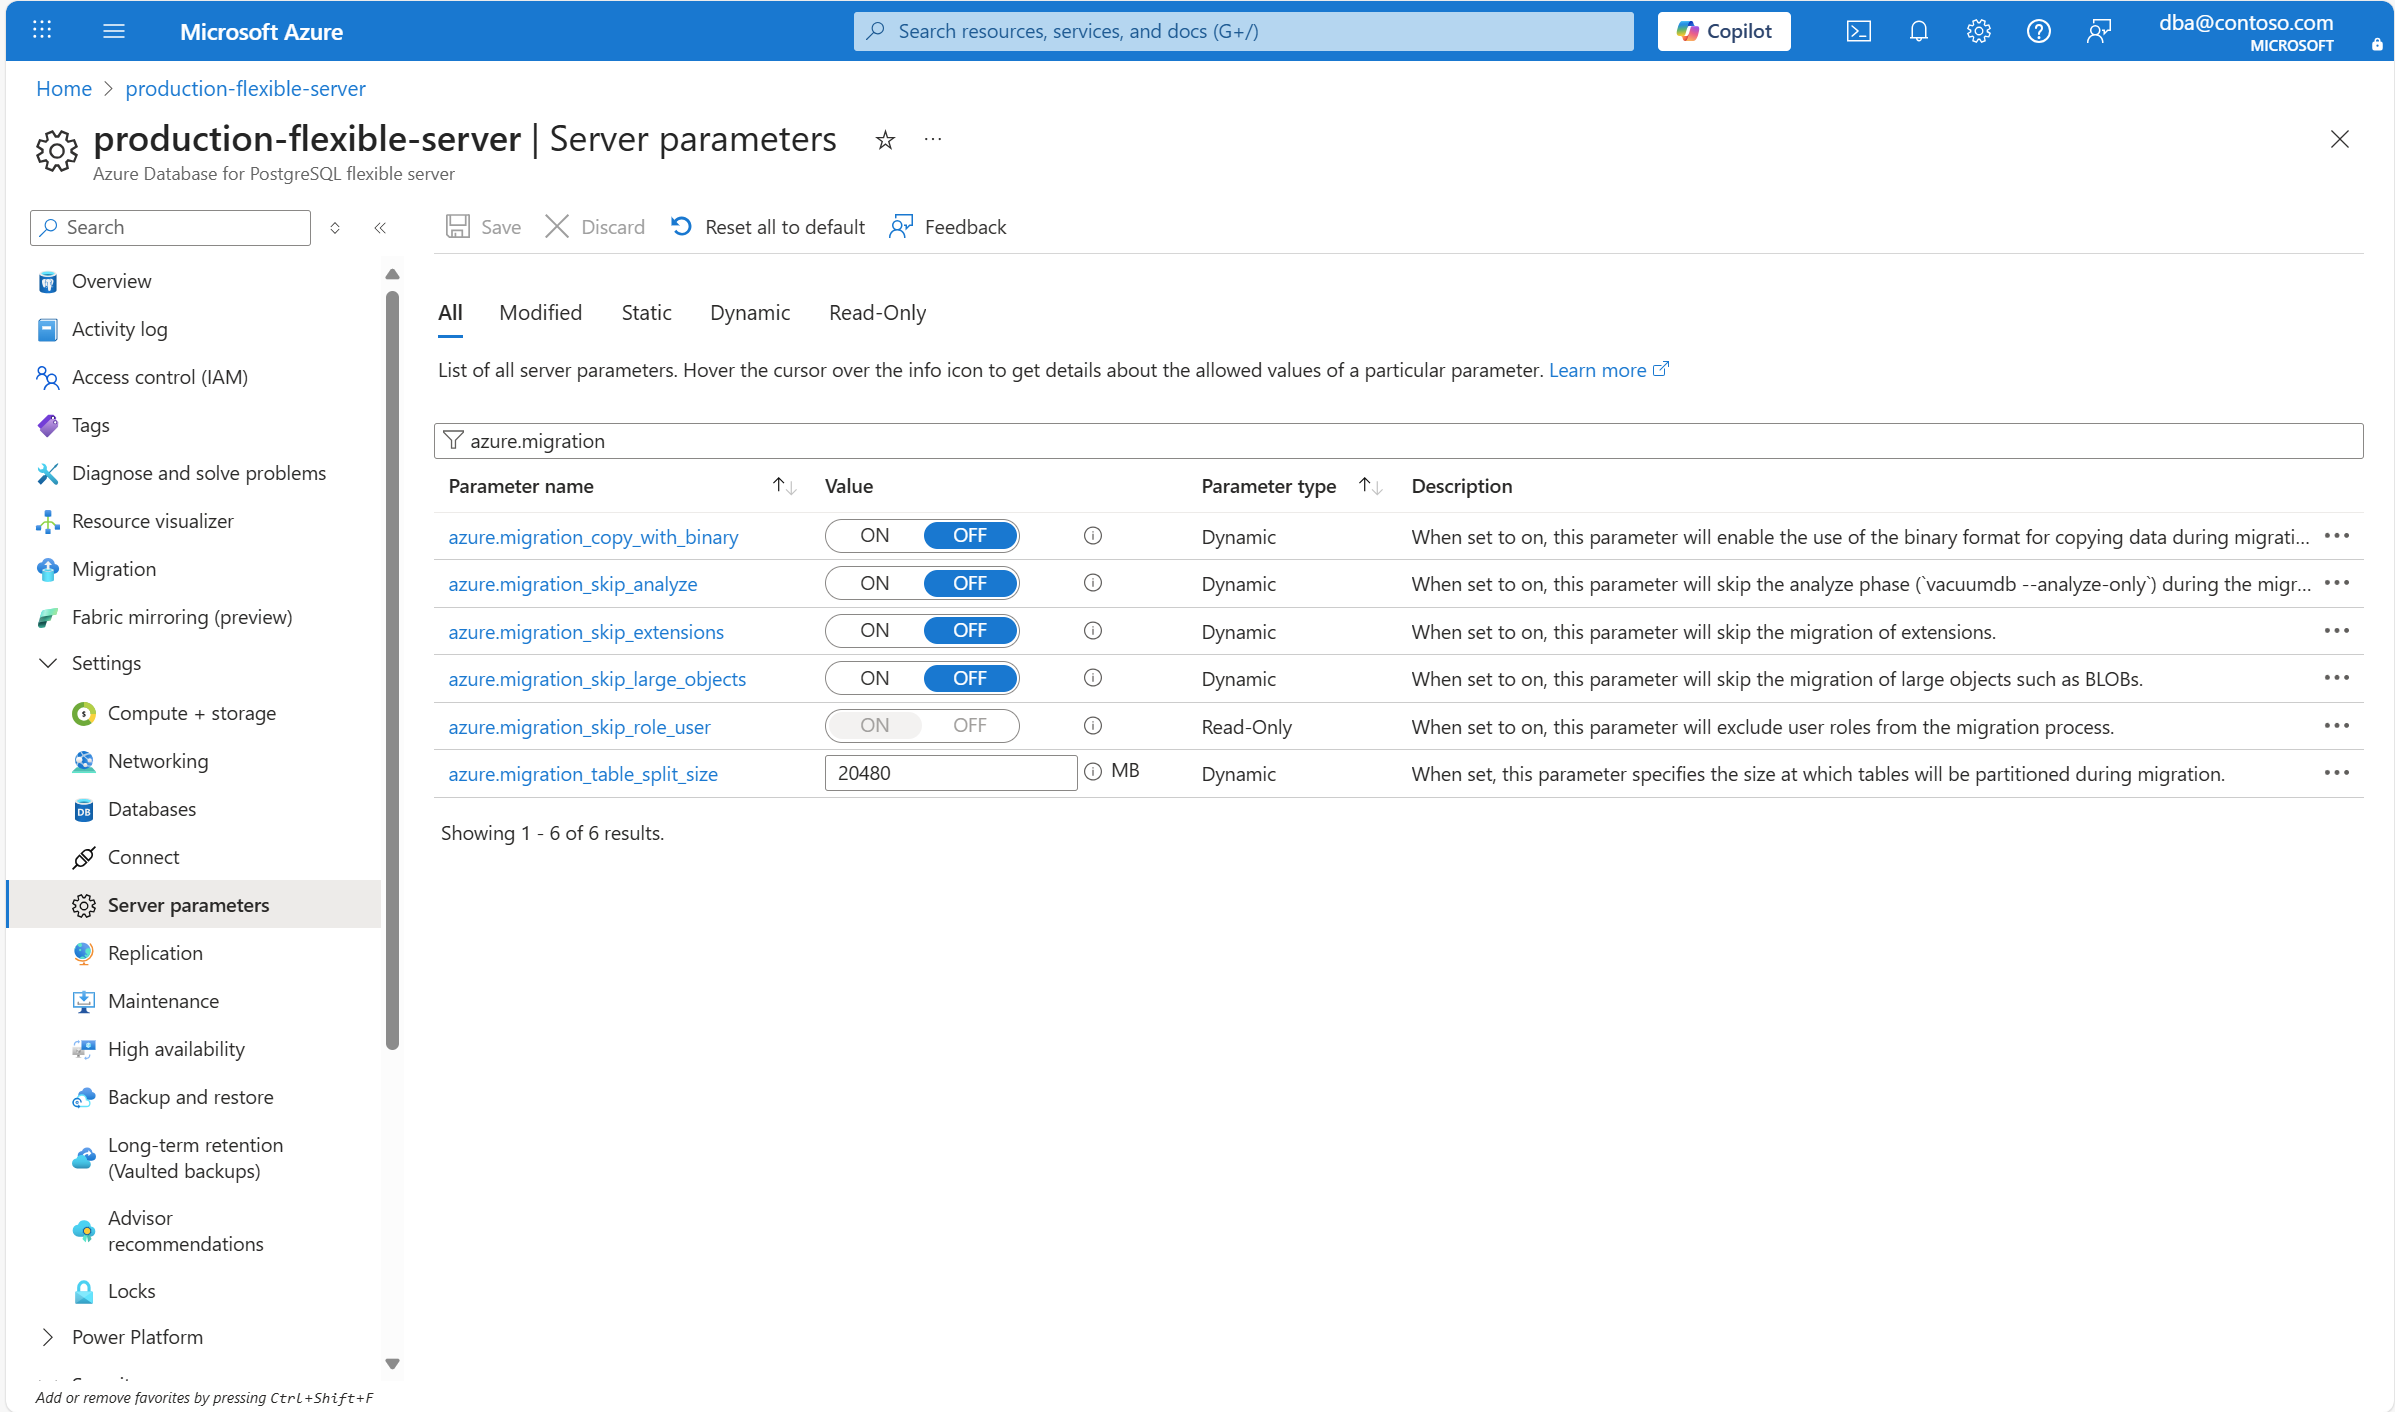This screenshot has height=1412, width=2395.
Task: Click the portal settings gear icon
Action: (1978, 31)
